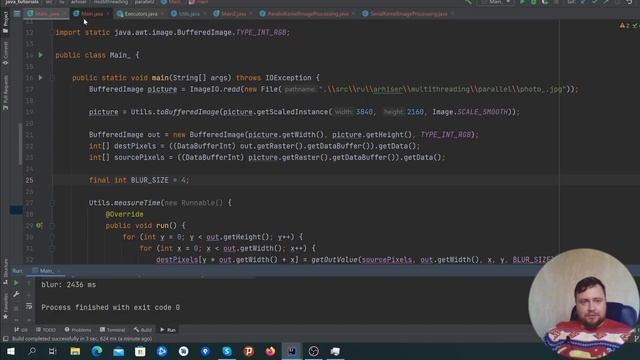Click the @Override annotation on line 28

click(124, 214)
